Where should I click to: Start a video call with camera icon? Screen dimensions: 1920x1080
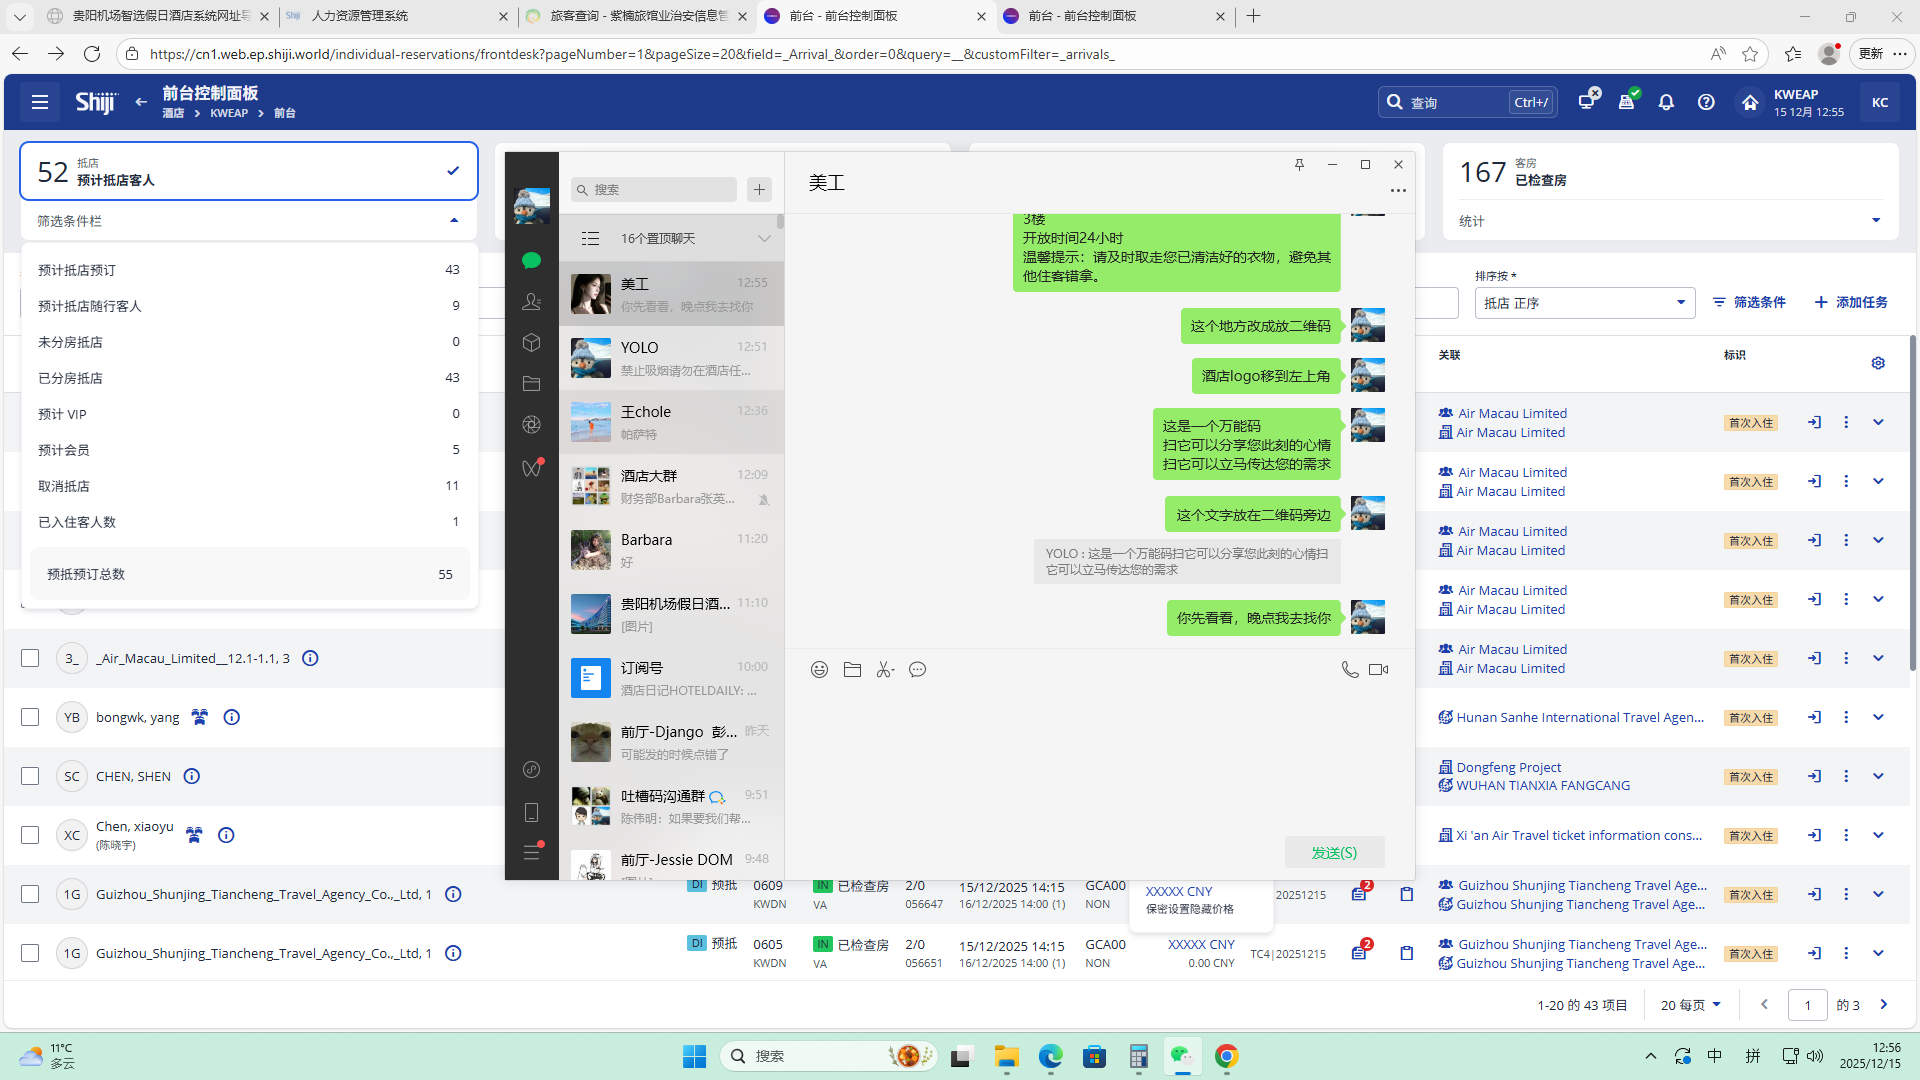[x=1378, y=670]
